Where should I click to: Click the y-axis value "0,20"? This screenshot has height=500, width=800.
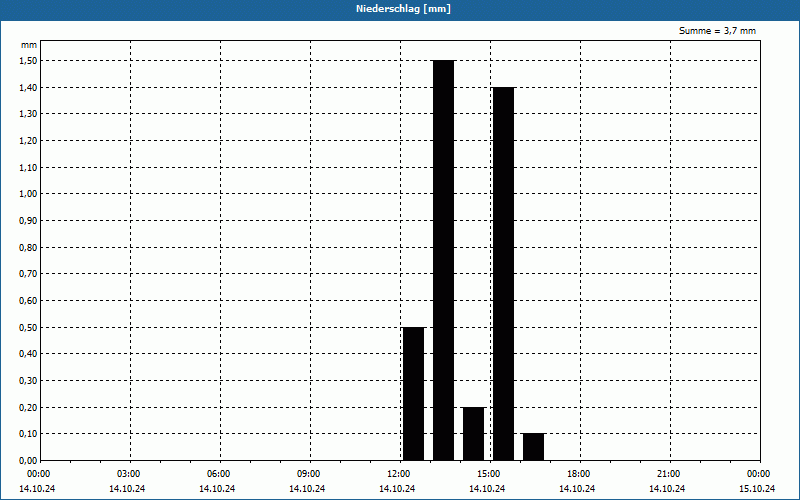[x=29, y=407]
